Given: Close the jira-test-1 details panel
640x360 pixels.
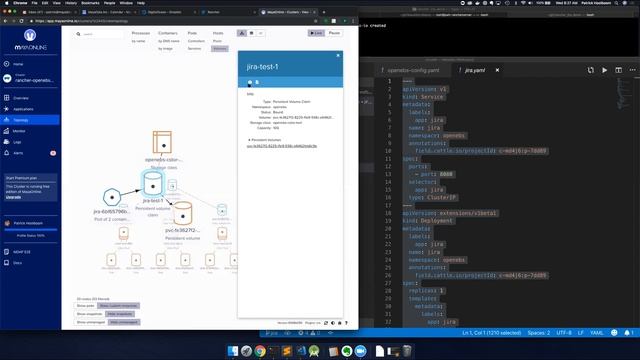Looking at the screenshot, I should tap(338, 56).
